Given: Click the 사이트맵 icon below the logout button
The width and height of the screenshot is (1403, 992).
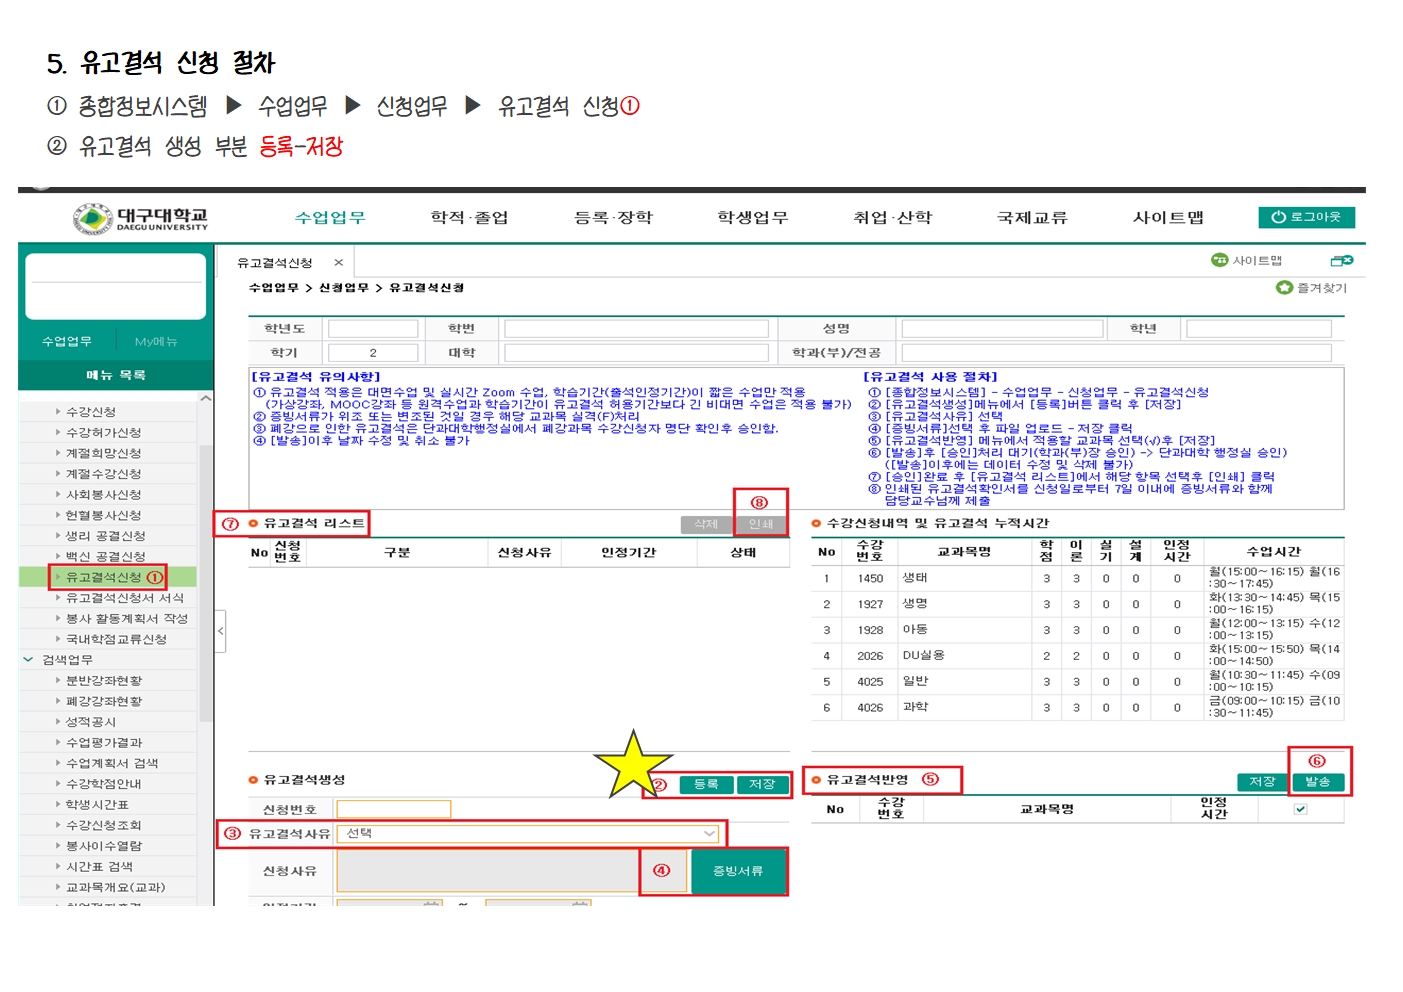Looking at the screenshot, I should tap(1219, 260).
